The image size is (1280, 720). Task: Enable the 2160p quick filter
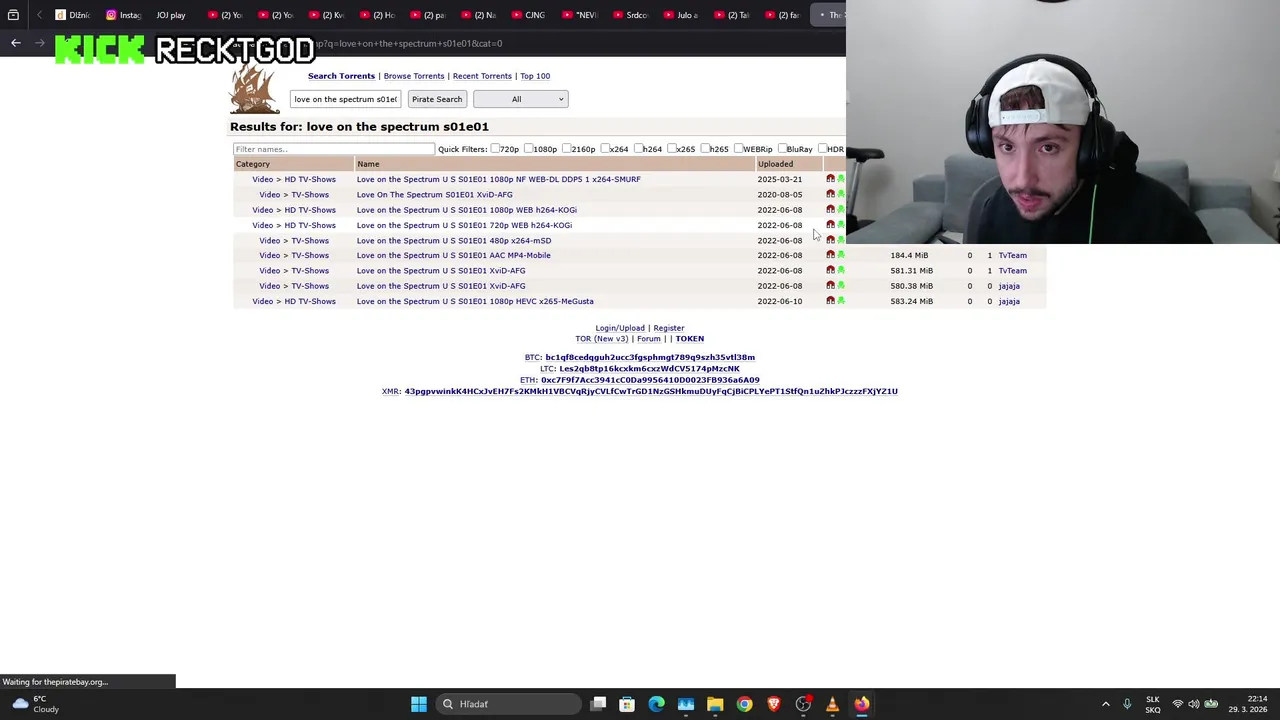566,149
